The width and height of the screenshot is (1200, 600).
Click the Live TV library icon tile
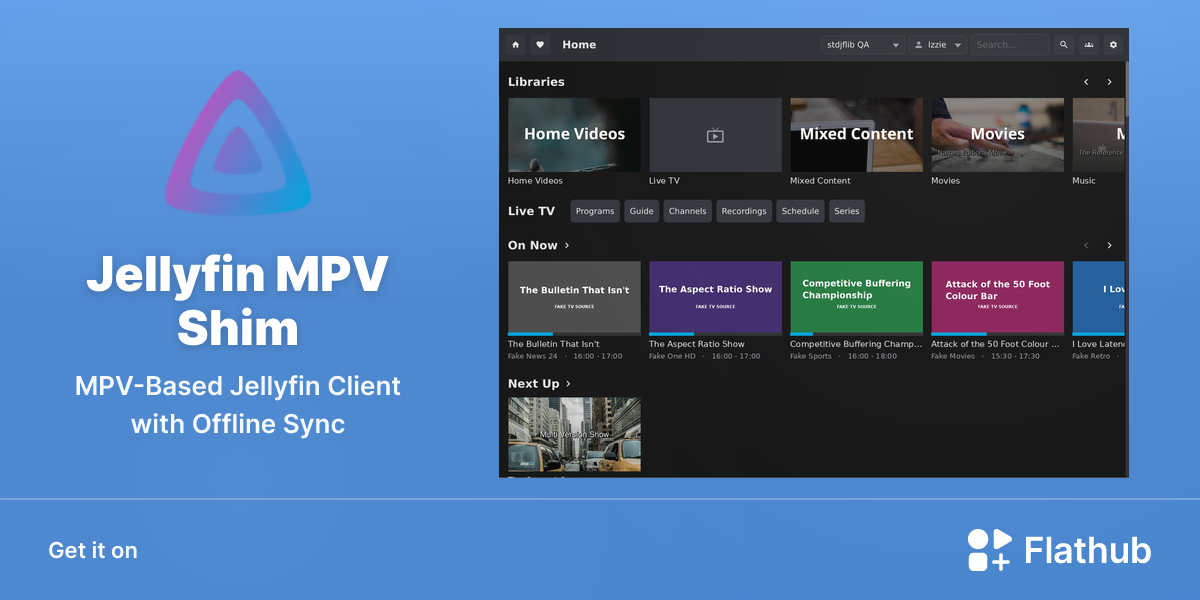point(715,135)
